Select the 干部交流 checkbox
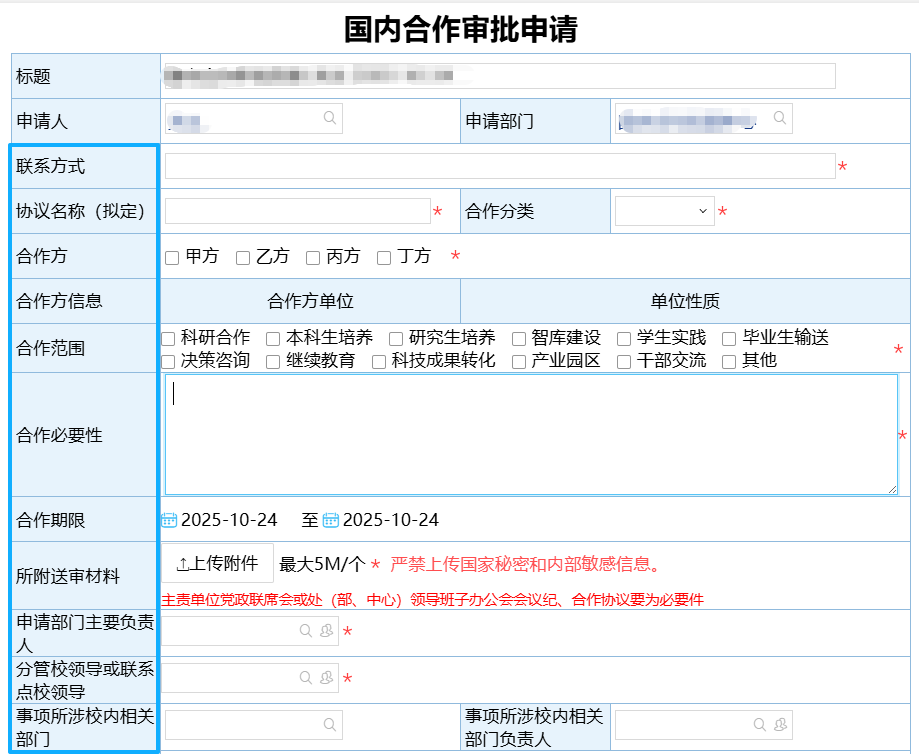Viewport: 919px width, 754px height. (x=624, y=362)
